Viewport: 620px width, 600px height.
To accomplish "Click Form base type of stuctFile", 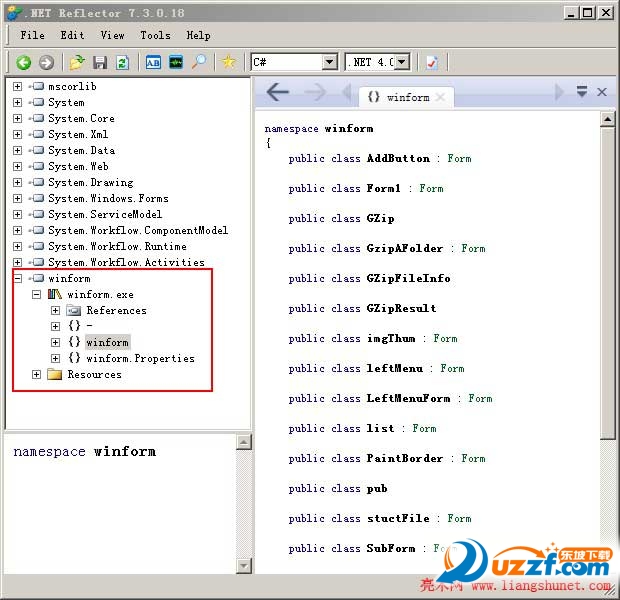I will coord(459,518).
